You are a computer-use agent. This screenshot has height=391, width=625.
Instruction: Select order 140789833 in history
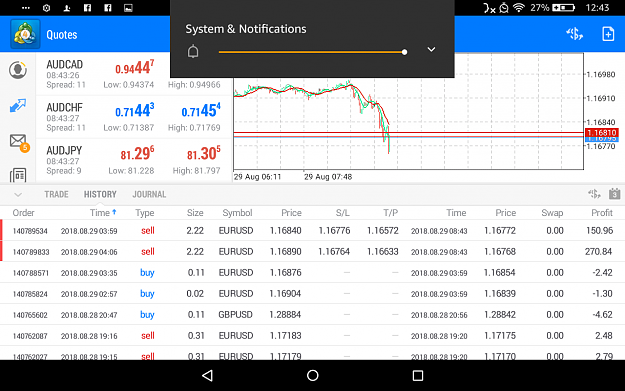tap(312, 251)
